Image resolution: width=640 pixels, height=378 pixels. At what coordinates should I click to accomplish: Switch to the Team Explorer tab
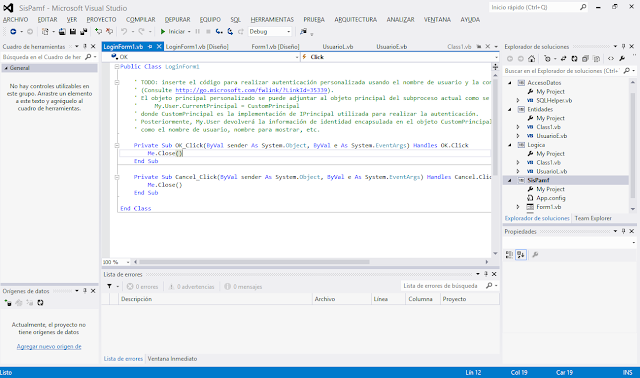593,218
